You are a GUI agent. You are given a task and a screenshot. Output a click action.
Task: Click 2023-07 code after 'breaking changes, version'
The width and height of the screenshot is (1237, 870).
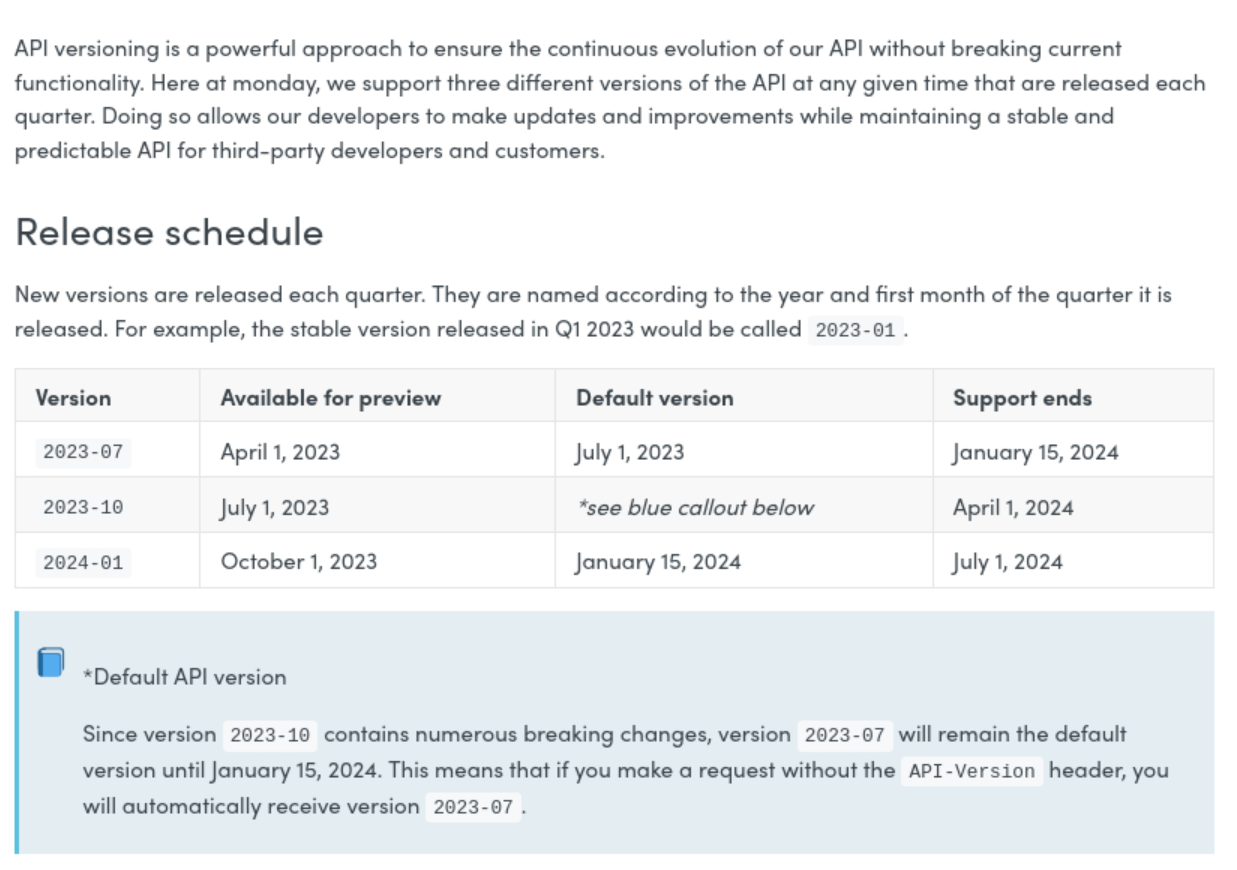coord(844,735)
